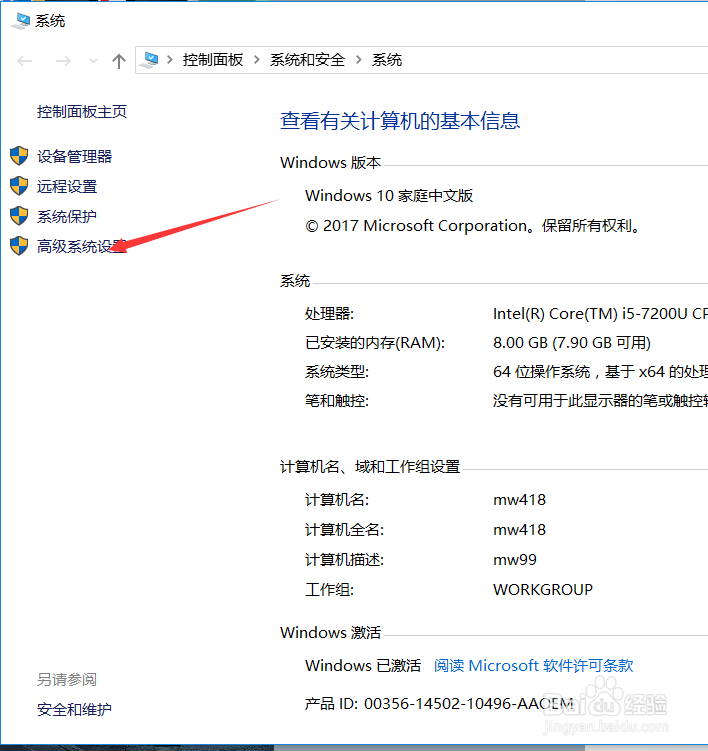The width and height of the screenshot is (708, 751).
Task: Expand the chevron after 控制面板 in the breadcrumb
Action: point(257,60)
